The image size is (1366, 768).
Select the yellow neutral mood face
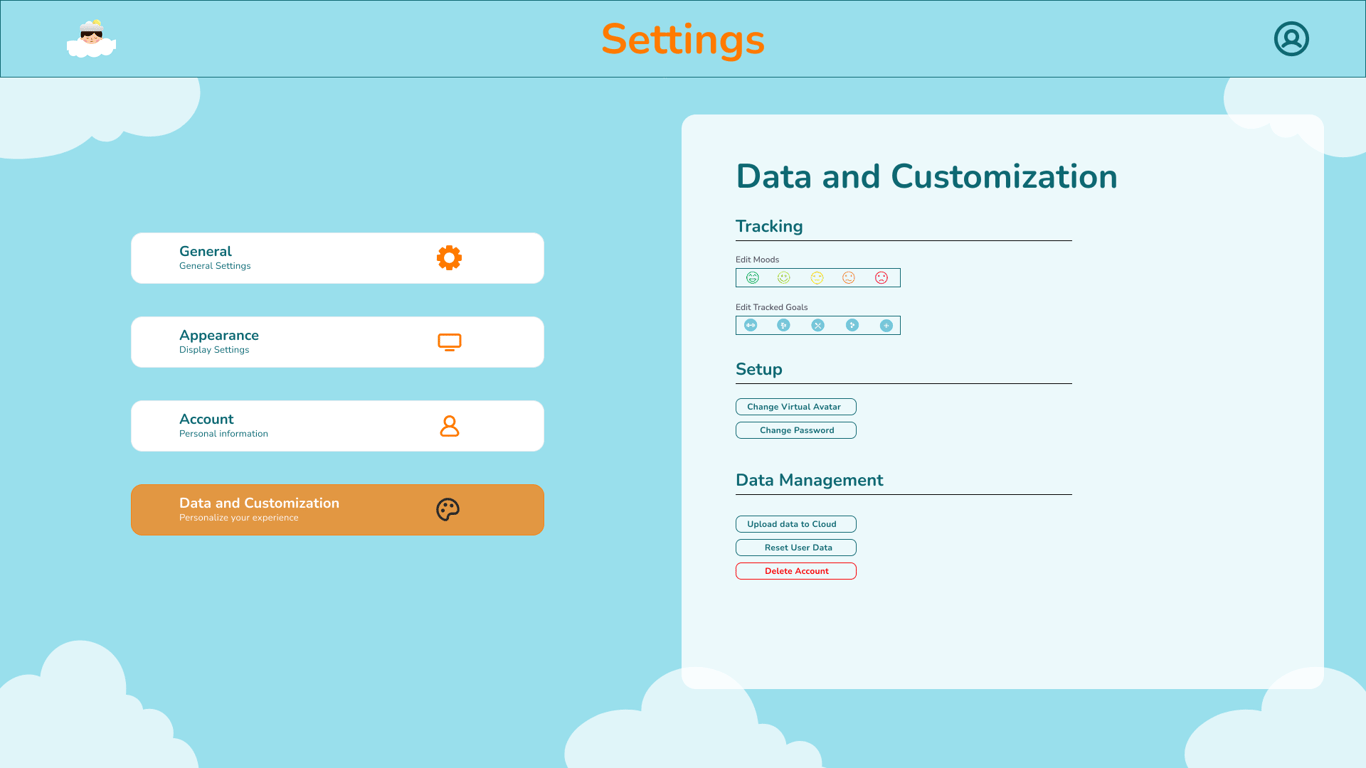(817, 278)
